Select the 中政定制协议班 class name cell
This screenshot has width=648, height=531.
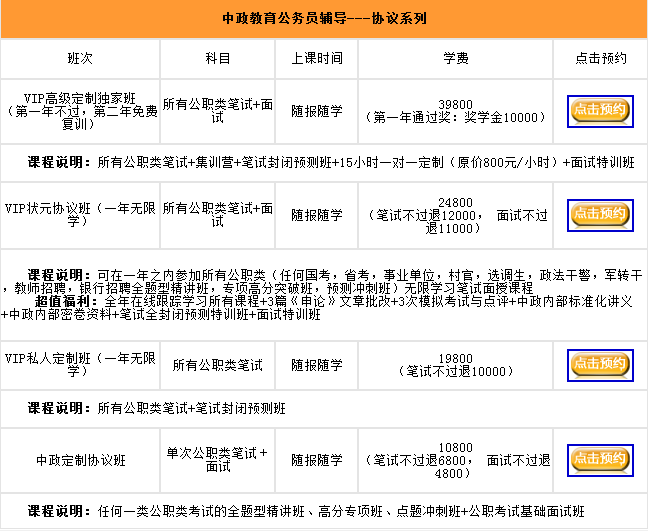[80, 460]
